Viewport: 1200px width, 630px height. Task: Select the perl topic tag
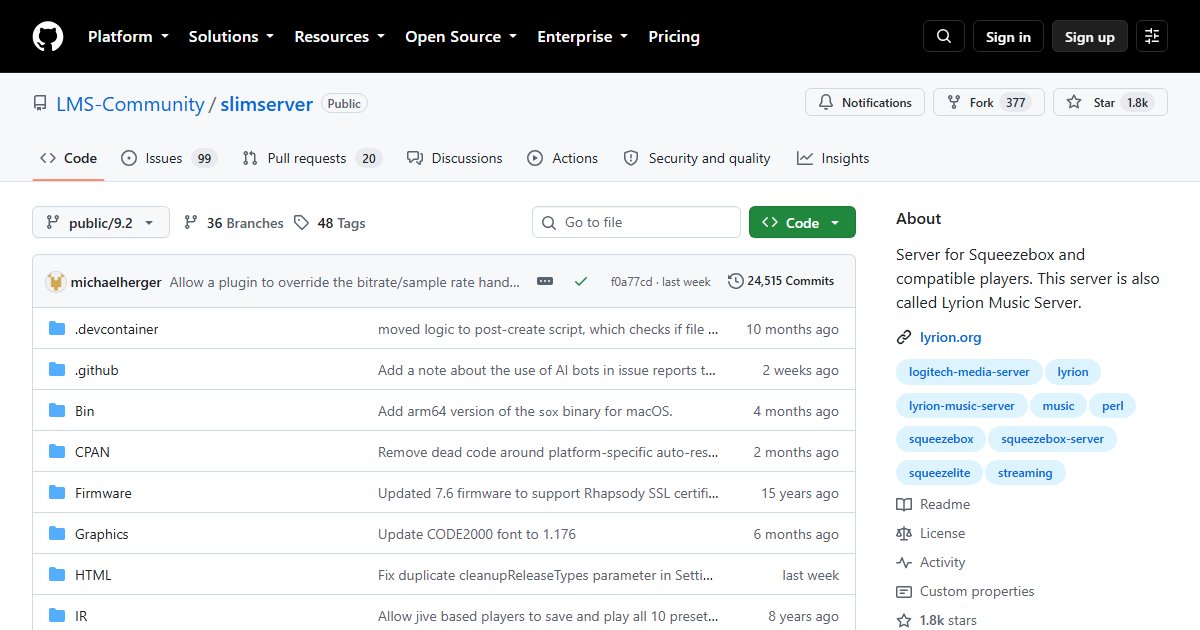1113,406
